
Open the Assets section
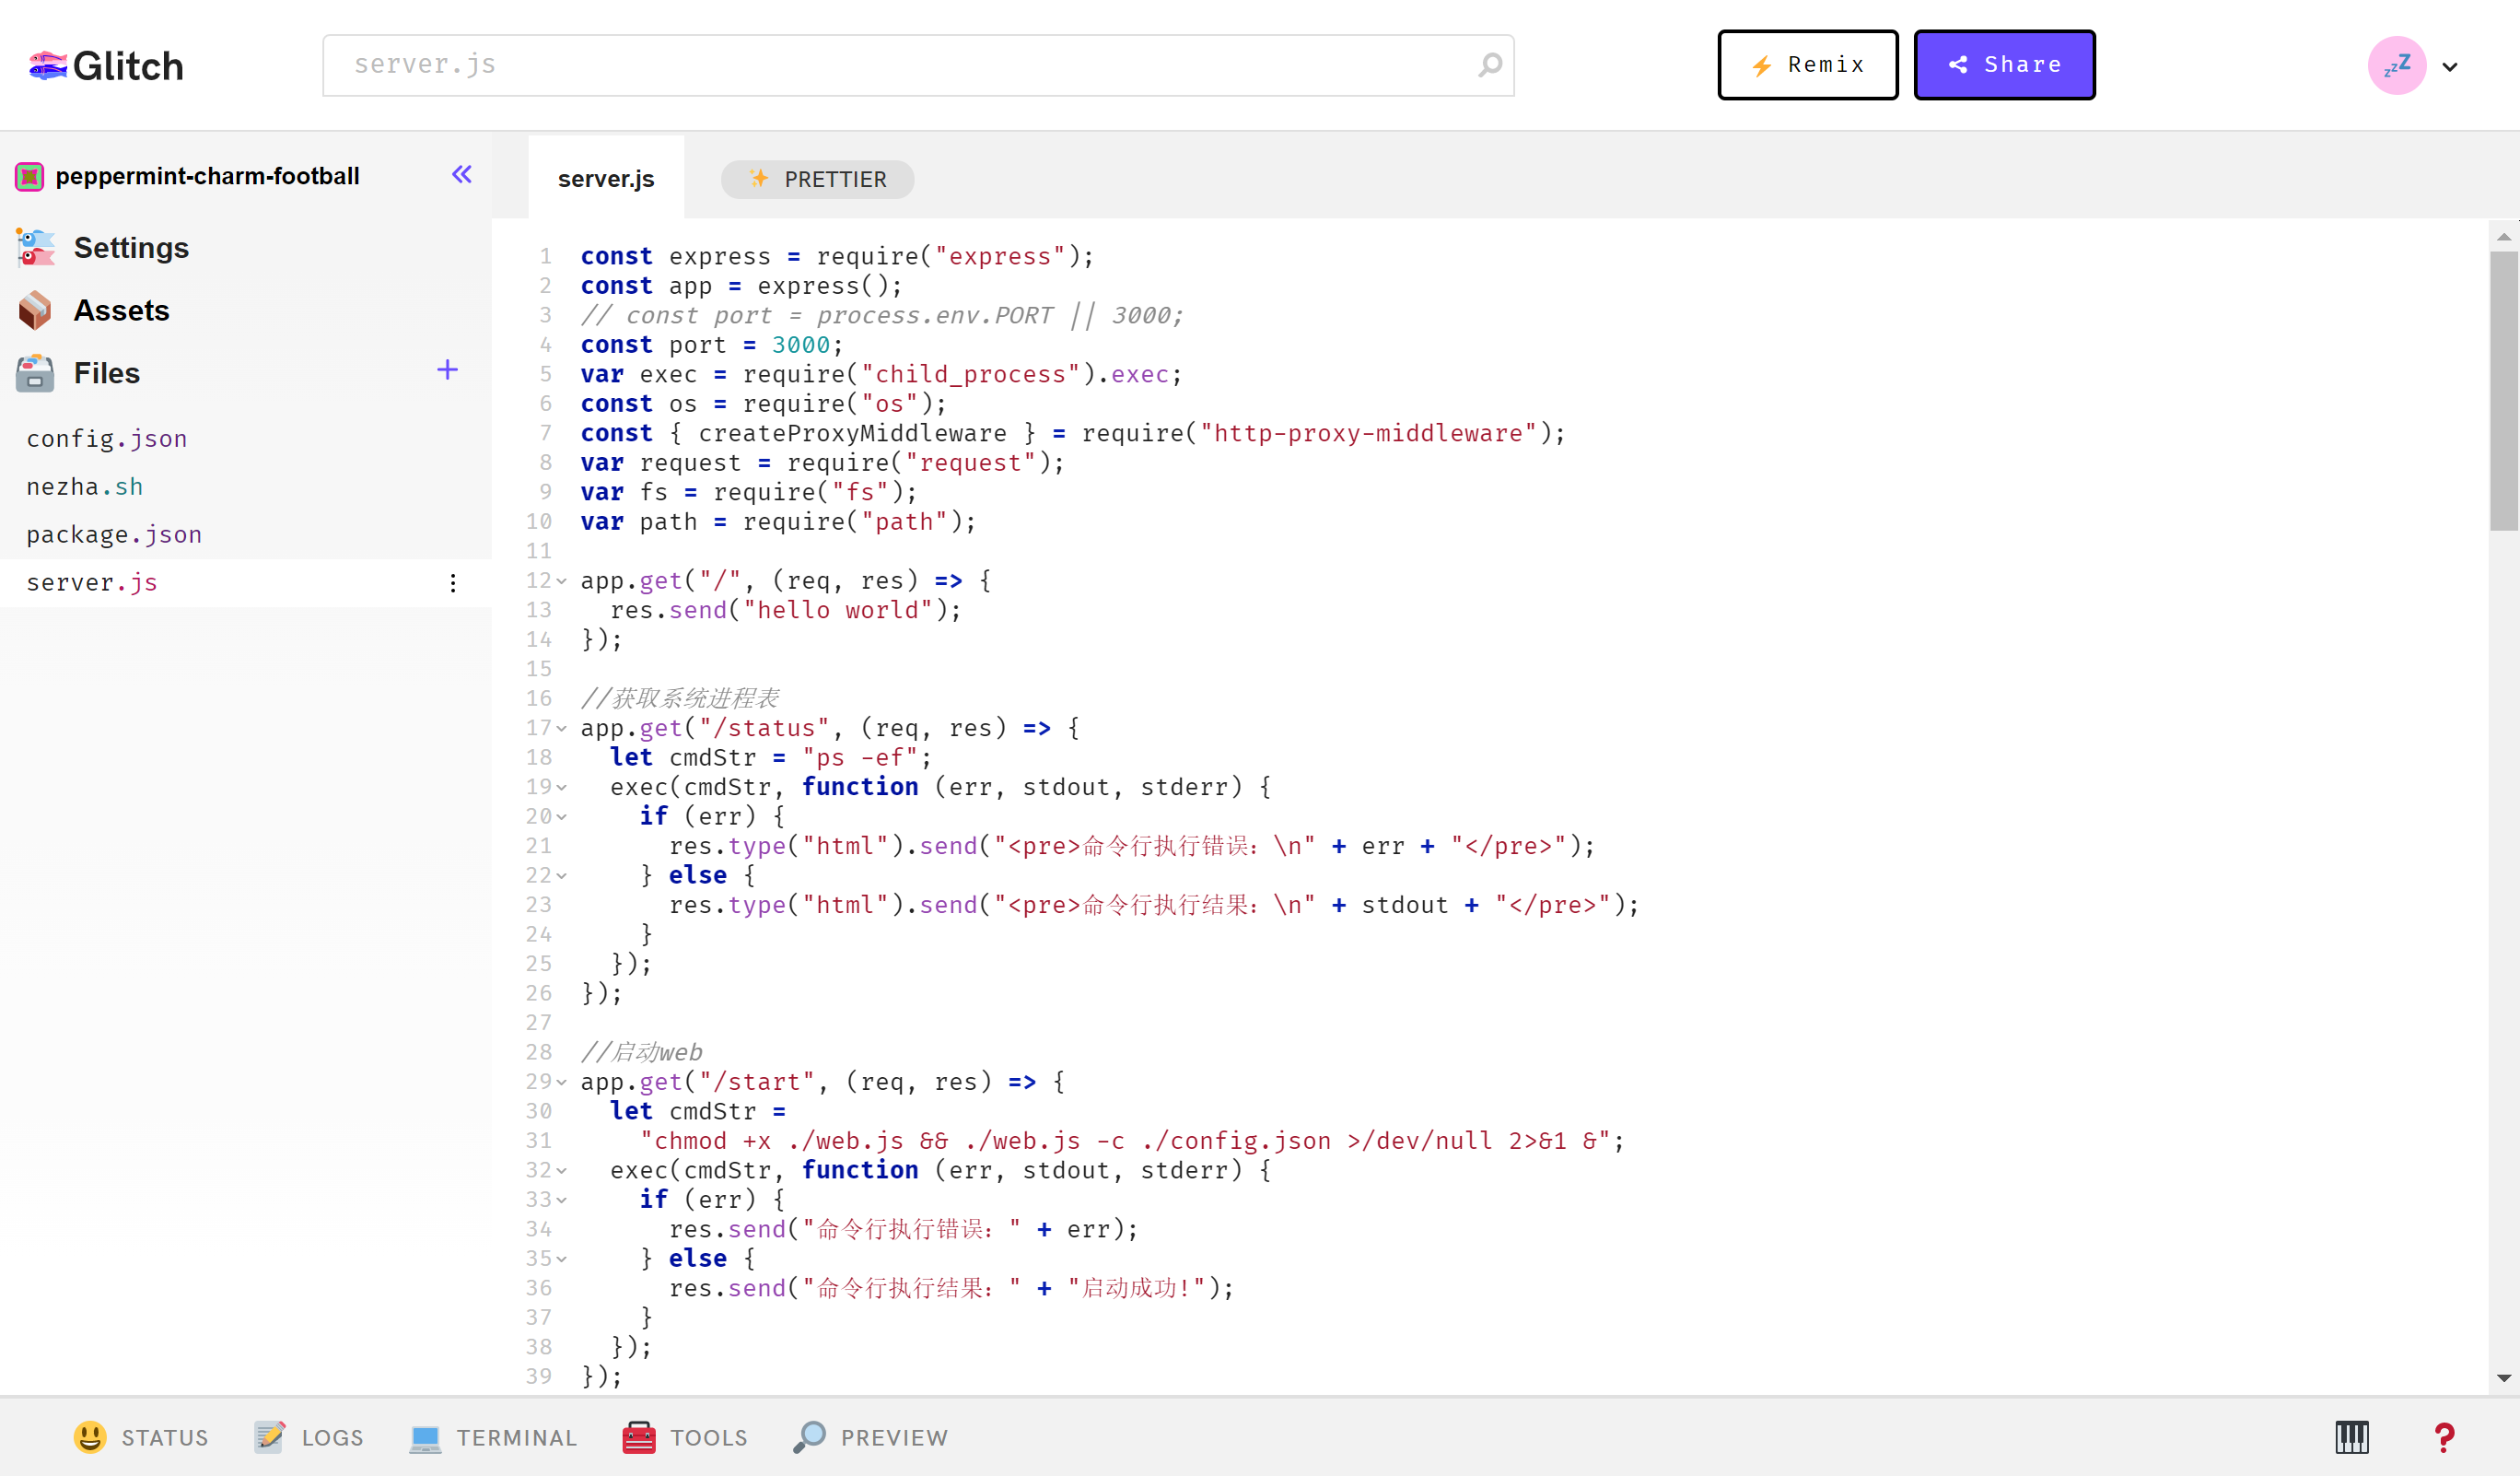pyautogui.click(x=121, y=310)
